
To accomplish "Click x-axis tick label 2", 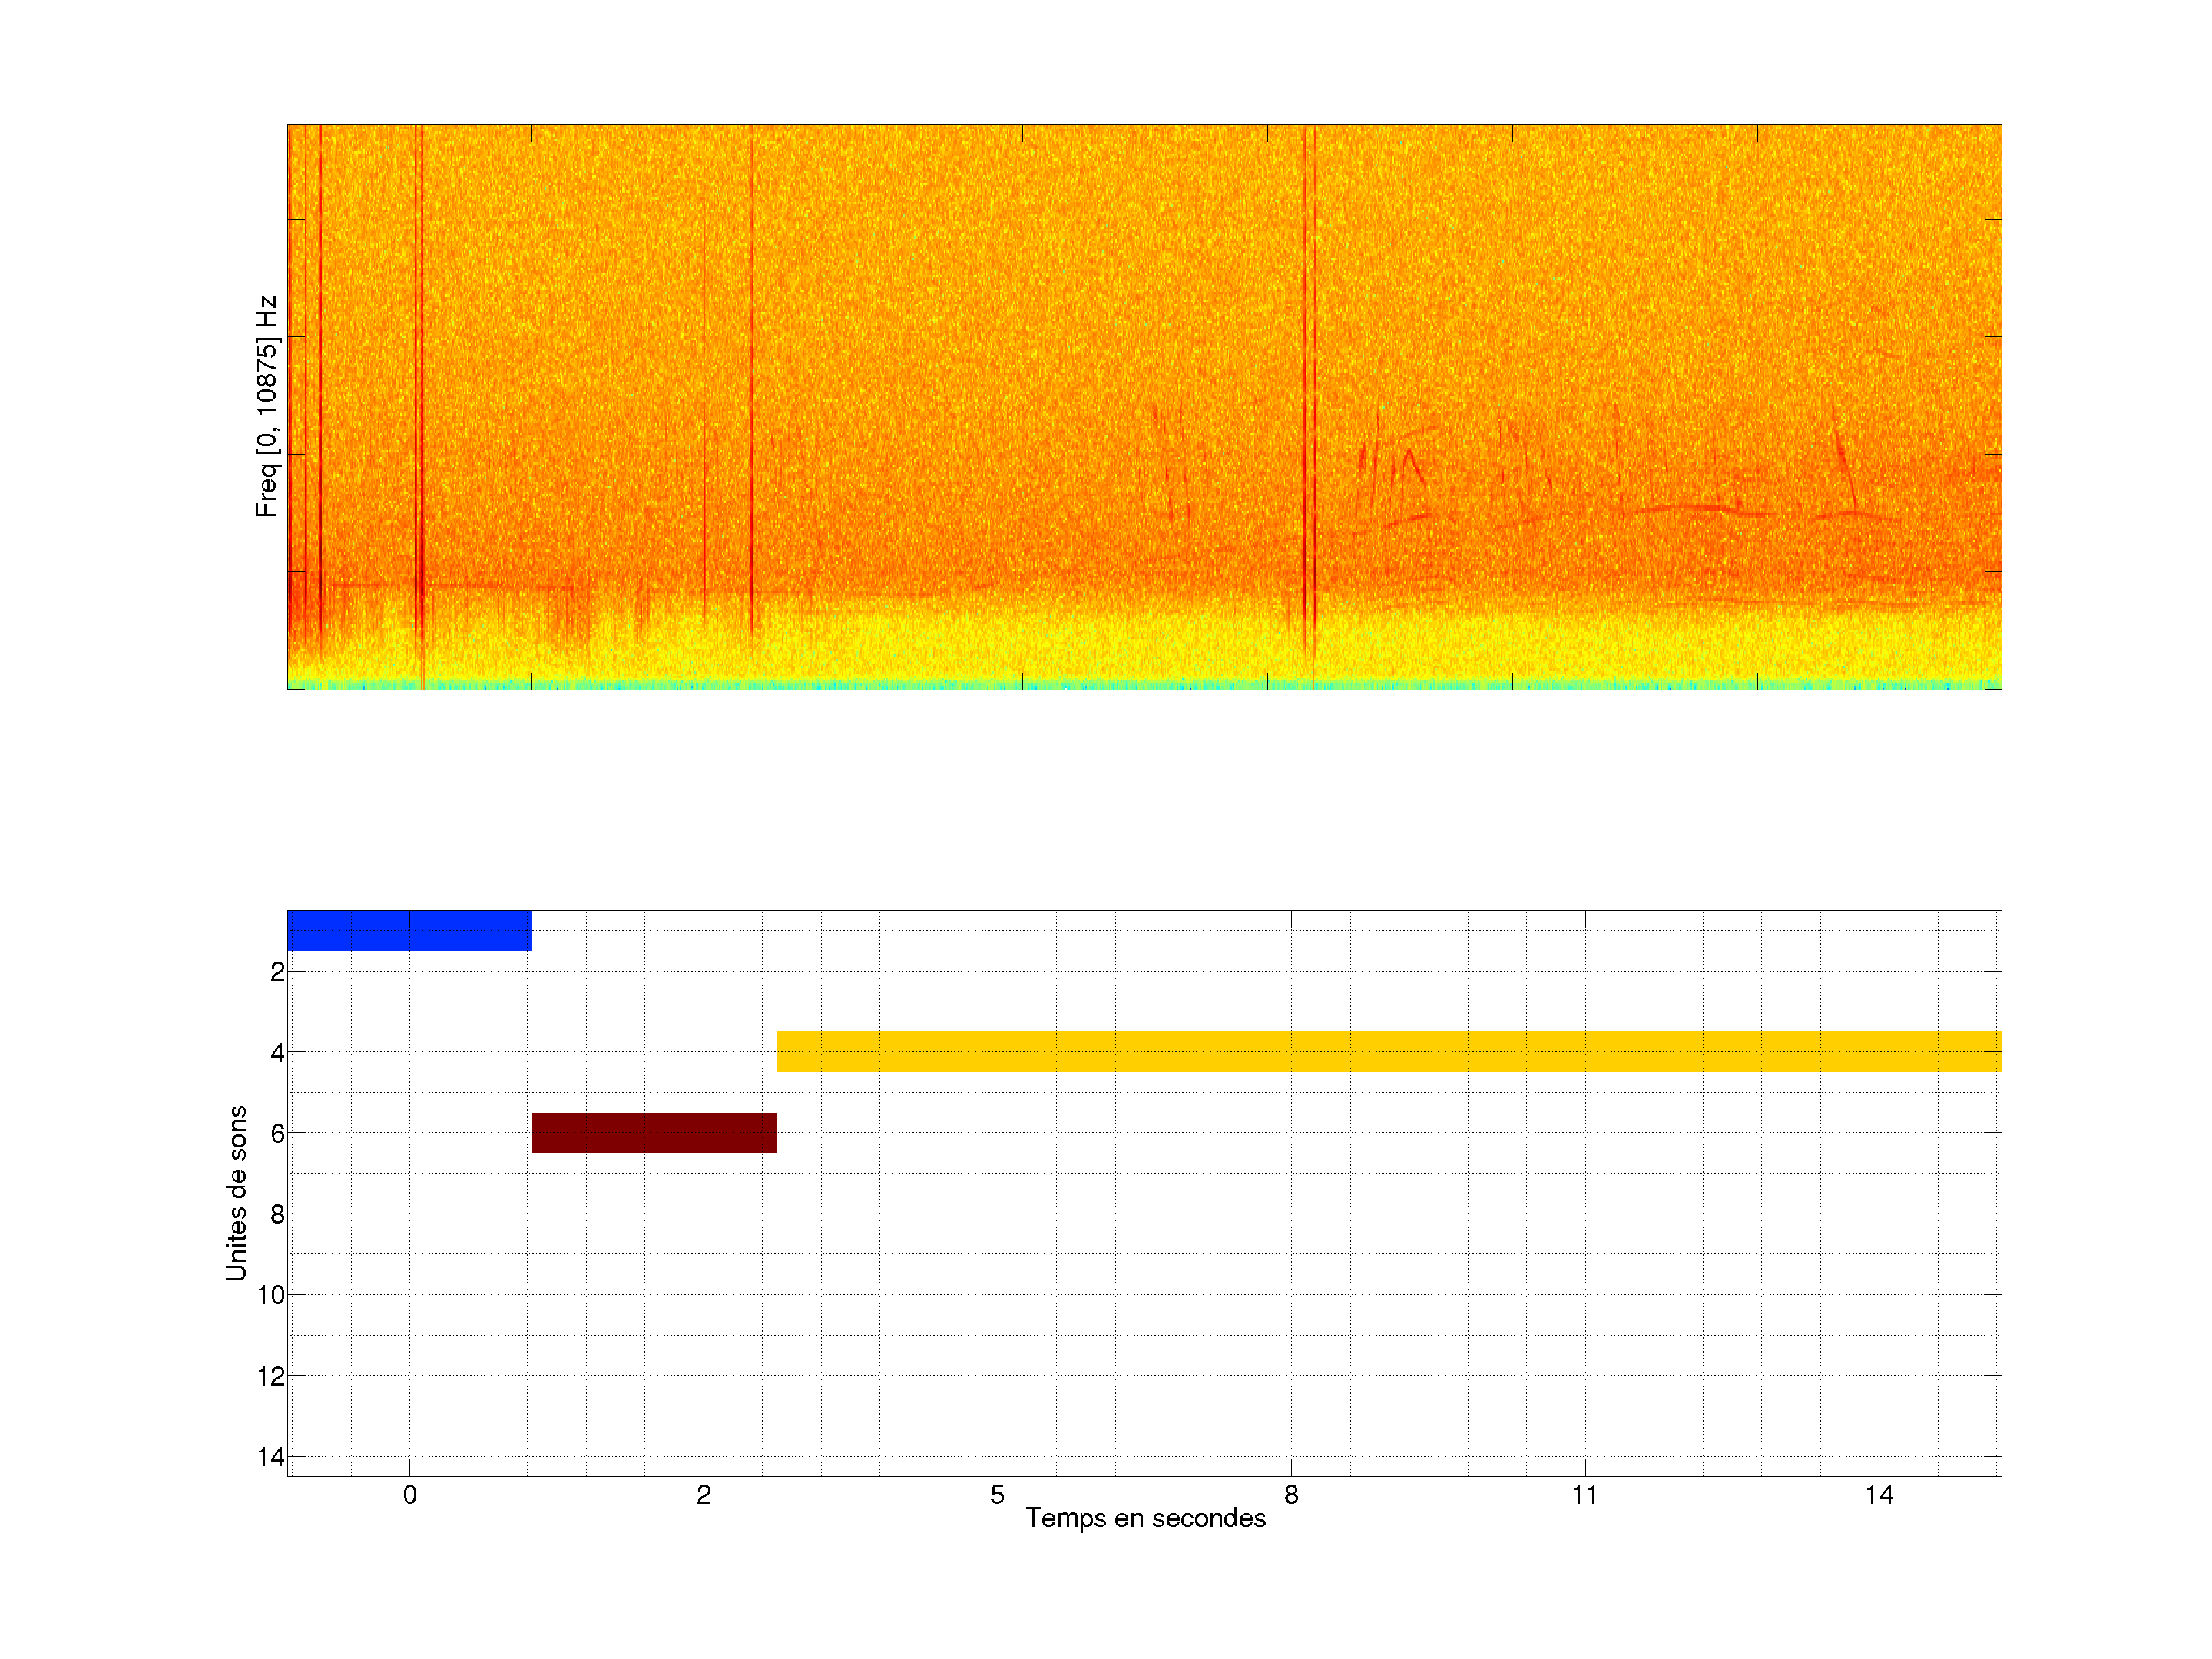I will (703, 1495).
